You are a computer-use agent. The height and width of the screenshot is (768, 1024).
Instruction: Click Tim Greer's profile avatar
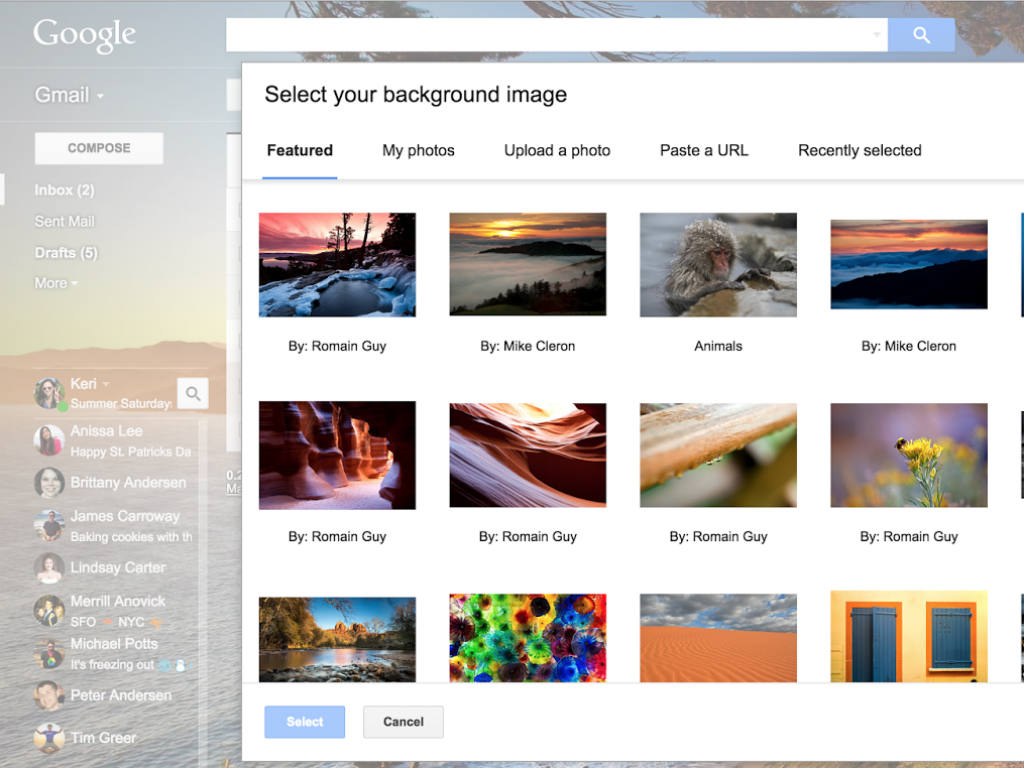(x=49, y=738)
